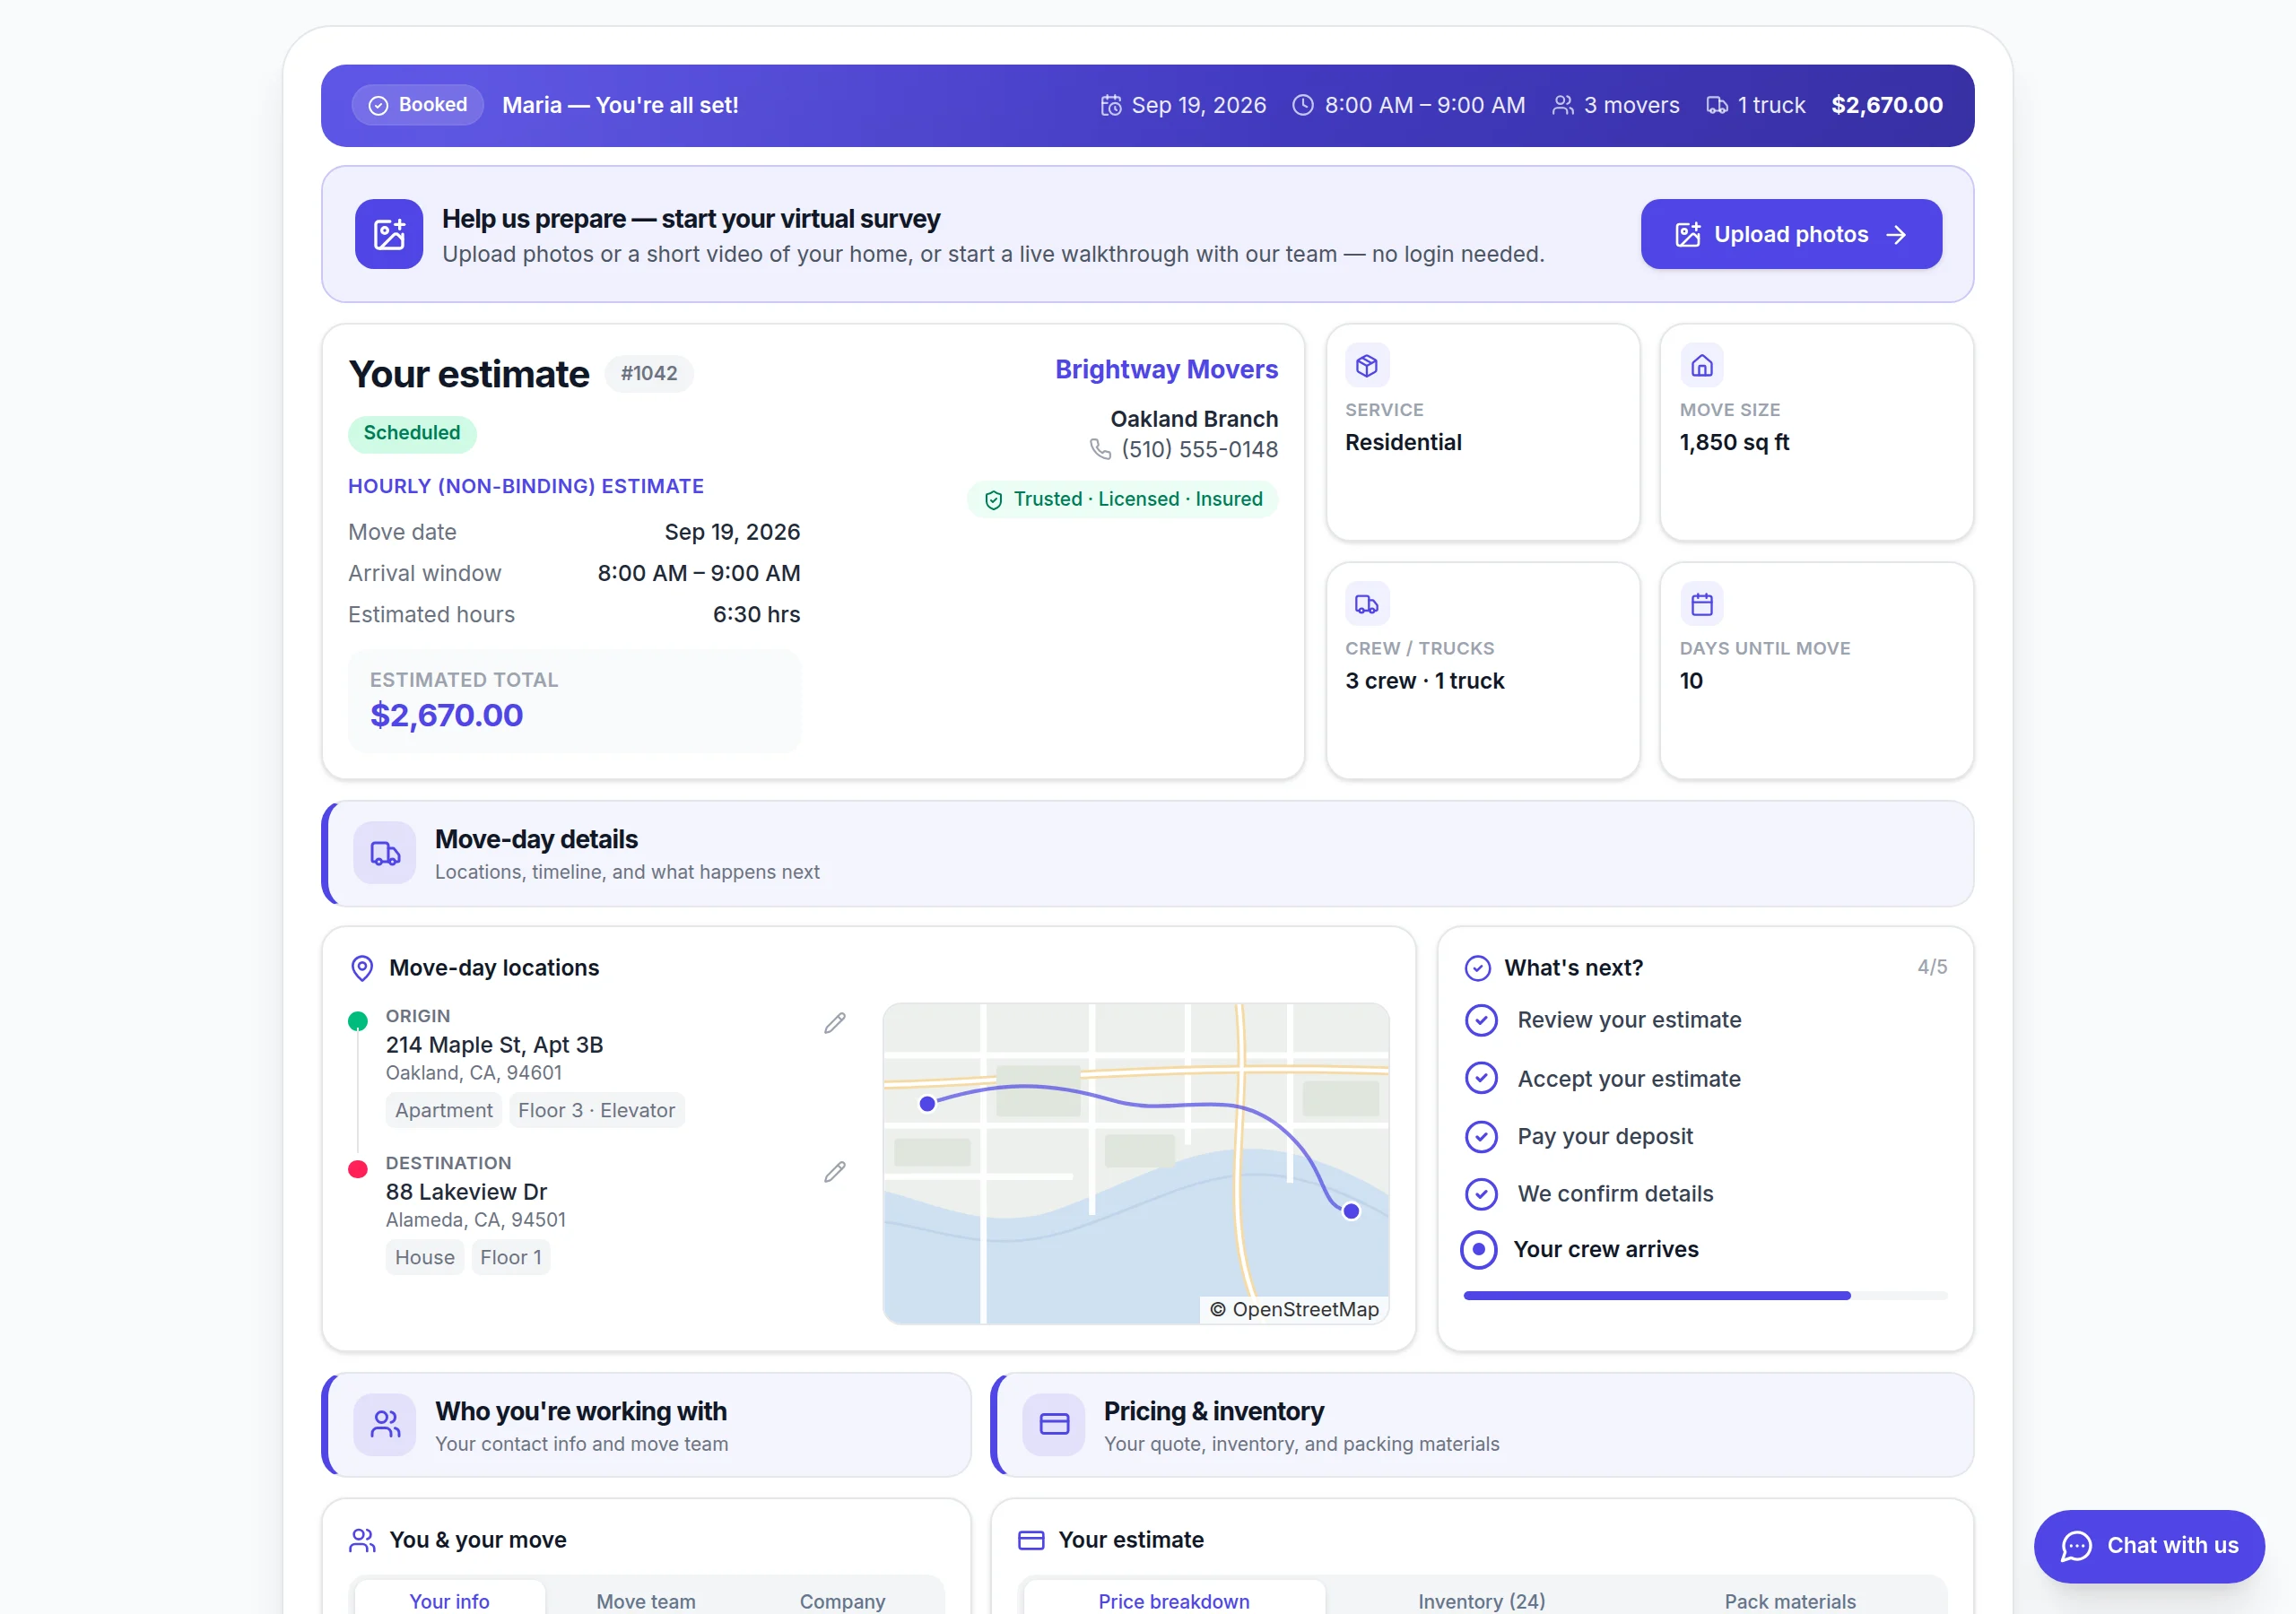Click the Who you're working with people icon
The width and height of the screenshot is (2296, 1614).
[385, 1424]
